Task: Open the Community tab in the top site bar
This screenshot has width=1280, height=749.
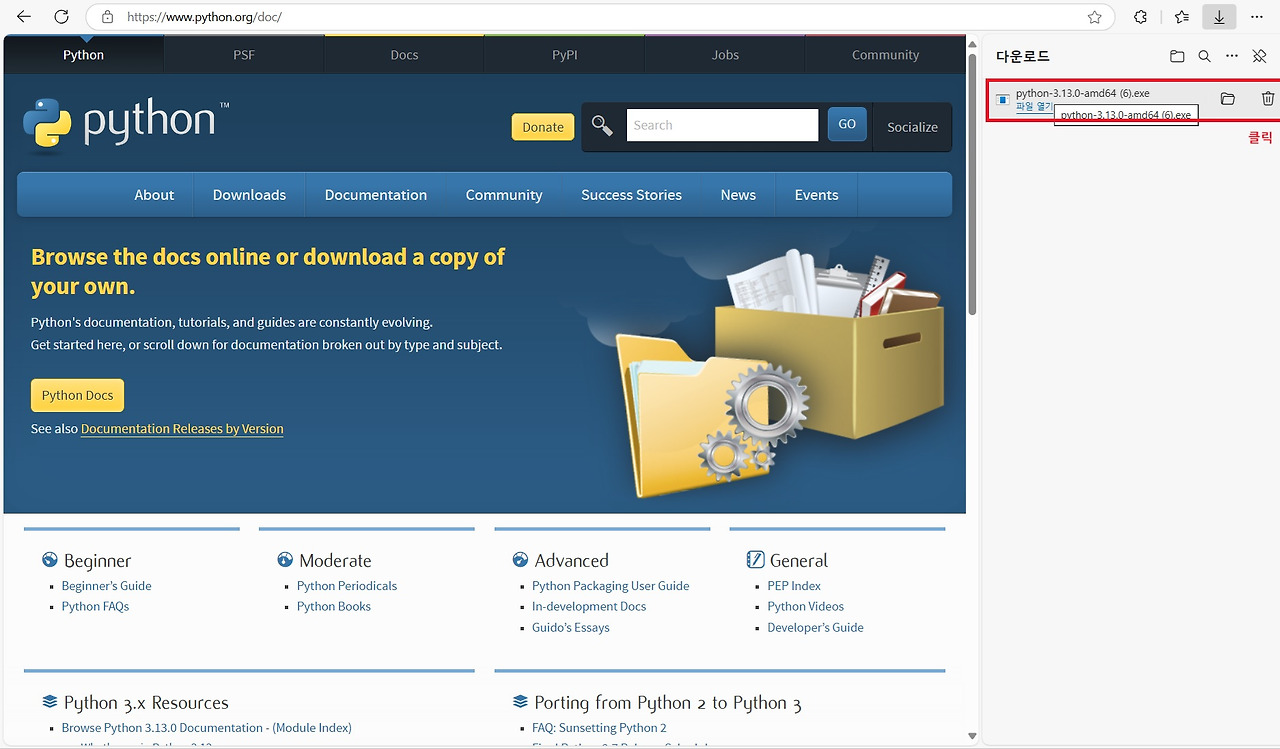Action: (885, 55)
